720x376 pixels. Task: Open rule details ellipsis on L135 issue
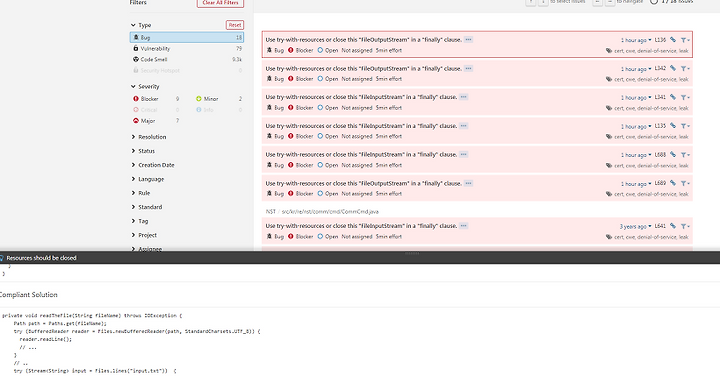pos(464,126)
